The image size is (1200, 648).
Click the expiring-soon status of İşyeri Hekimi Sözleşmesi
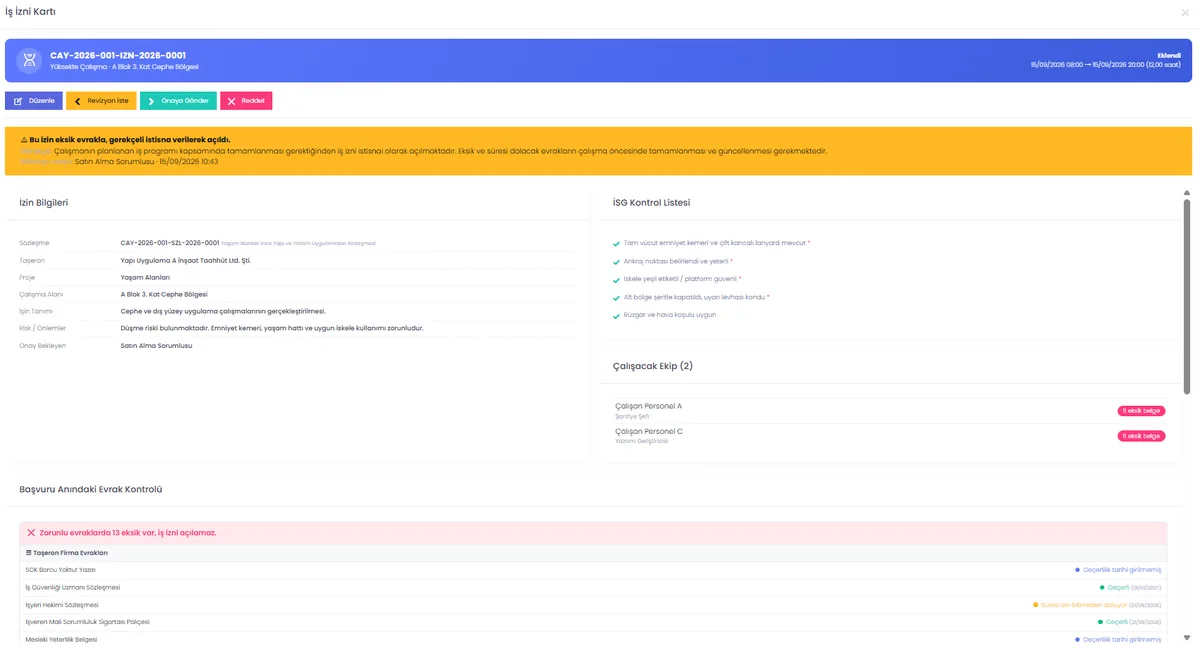pyautogui.click(x=1098, y=605)
